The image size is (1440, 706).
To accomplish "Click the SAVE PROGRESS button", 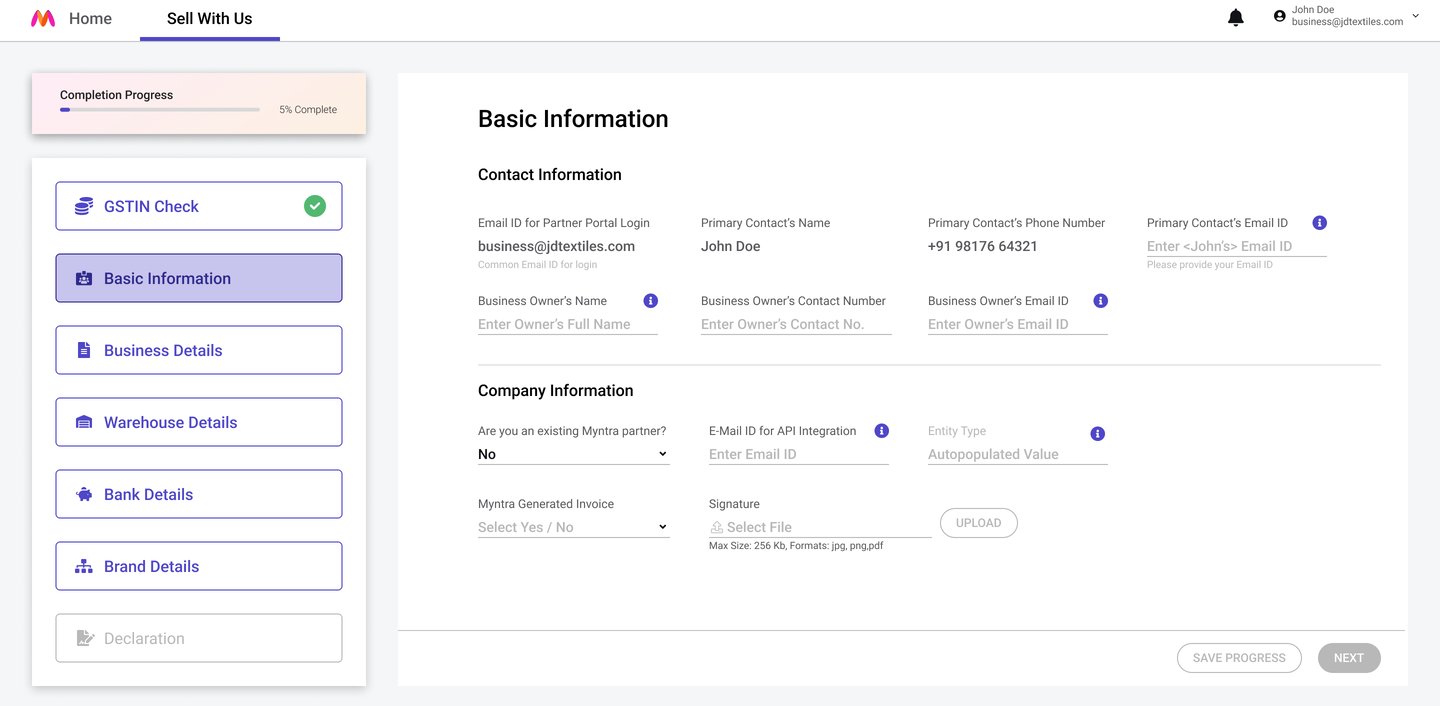I will click(1239, 658).
